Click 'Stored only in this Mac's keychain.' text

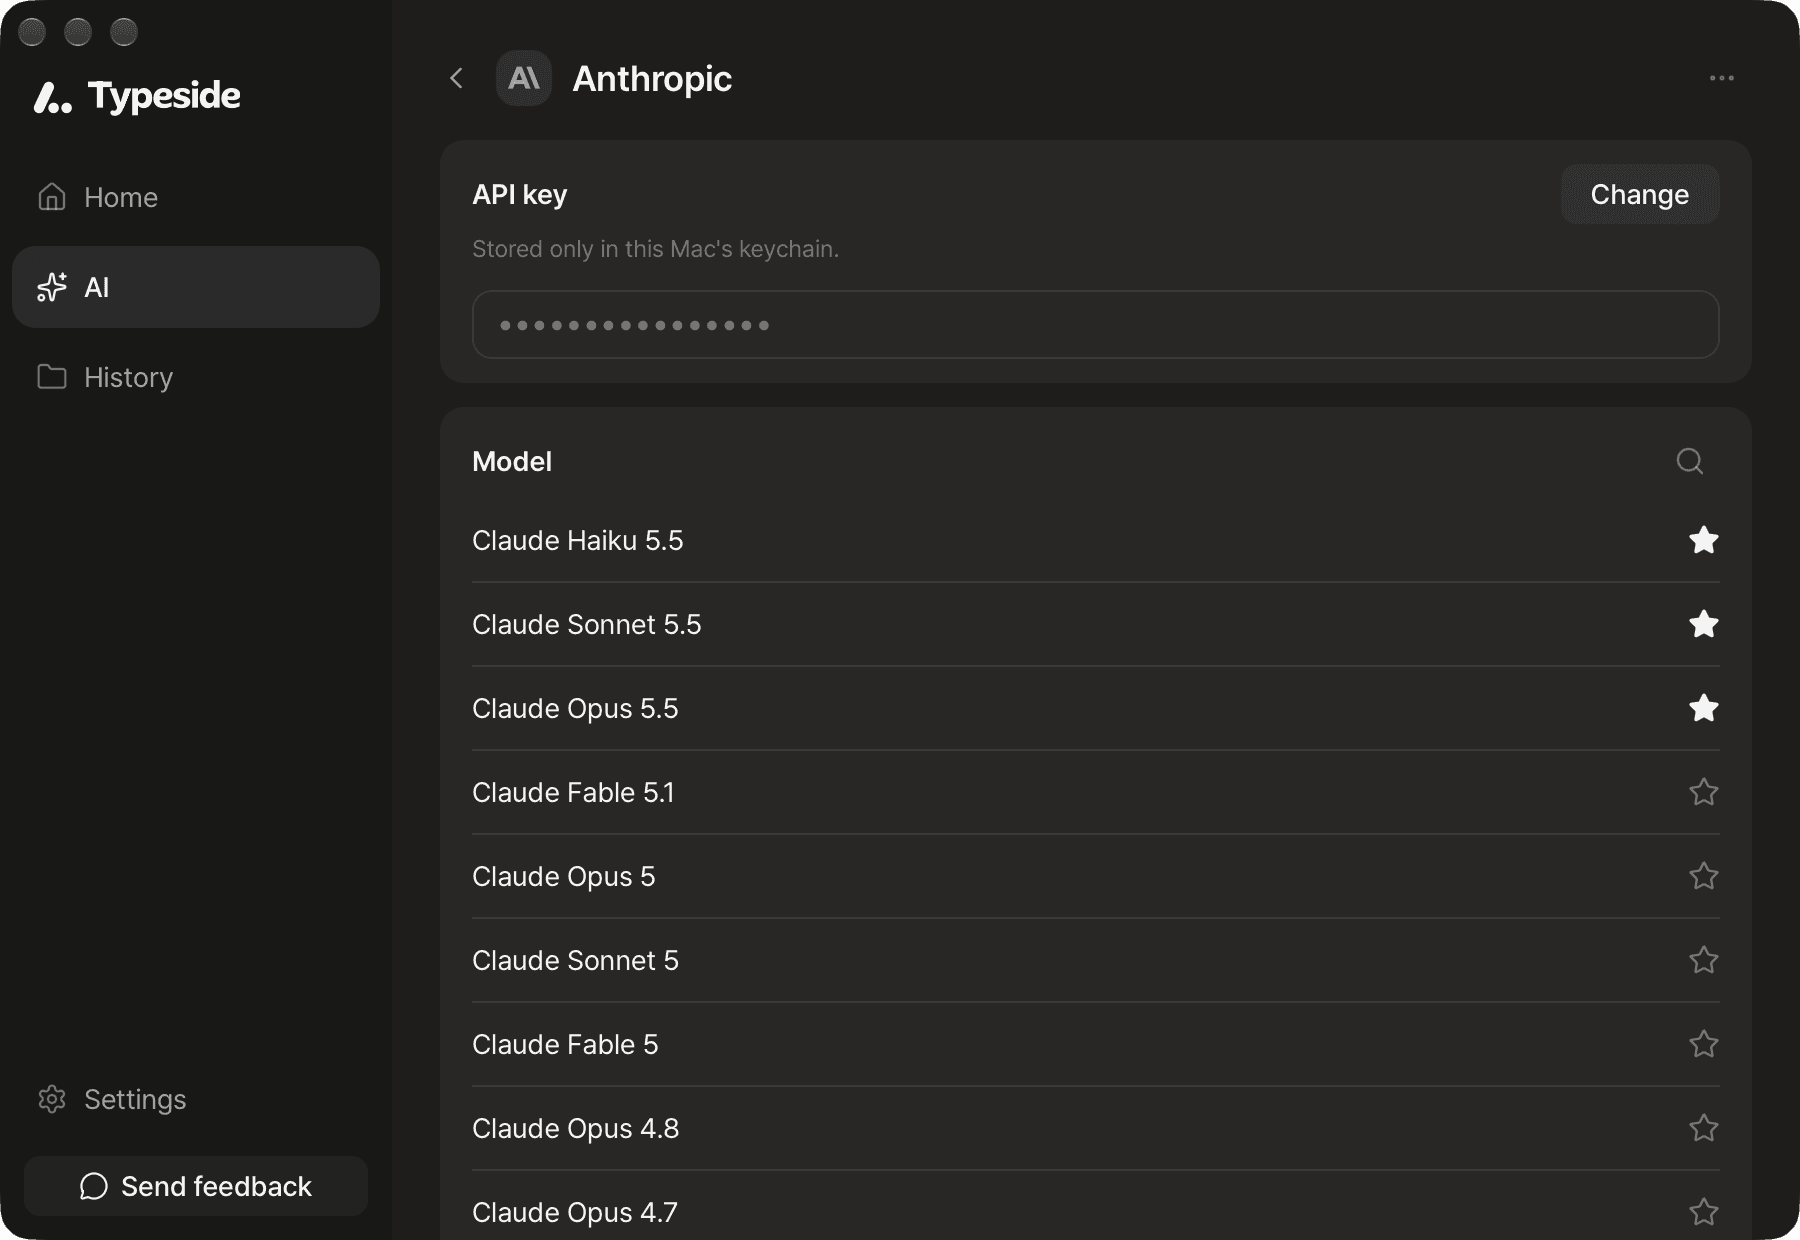tap(655, 249)
